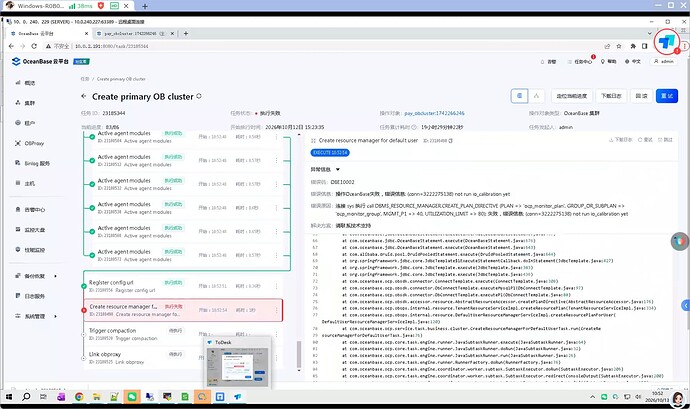Click the language globe icon in top bar
This screenshot has height=409, width=690.
click(x=627, y=62)
